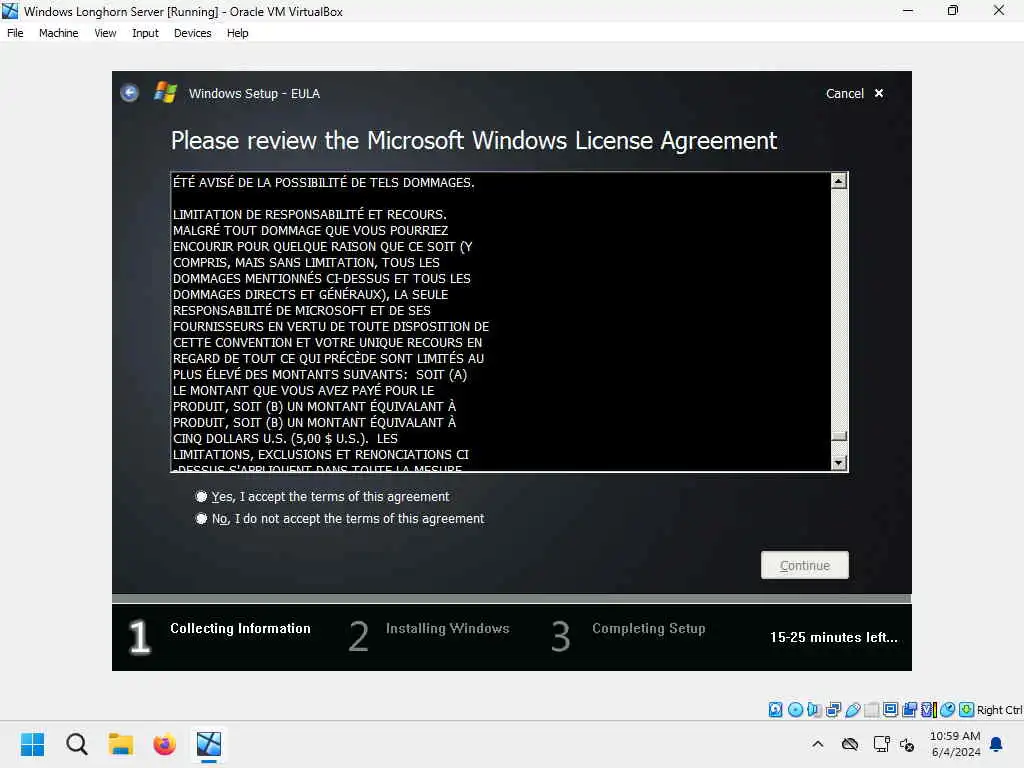Minimize the VirtualBox window
This screenshot has height=768, width=1024.
pyautogui.click(x=908, y=10)
